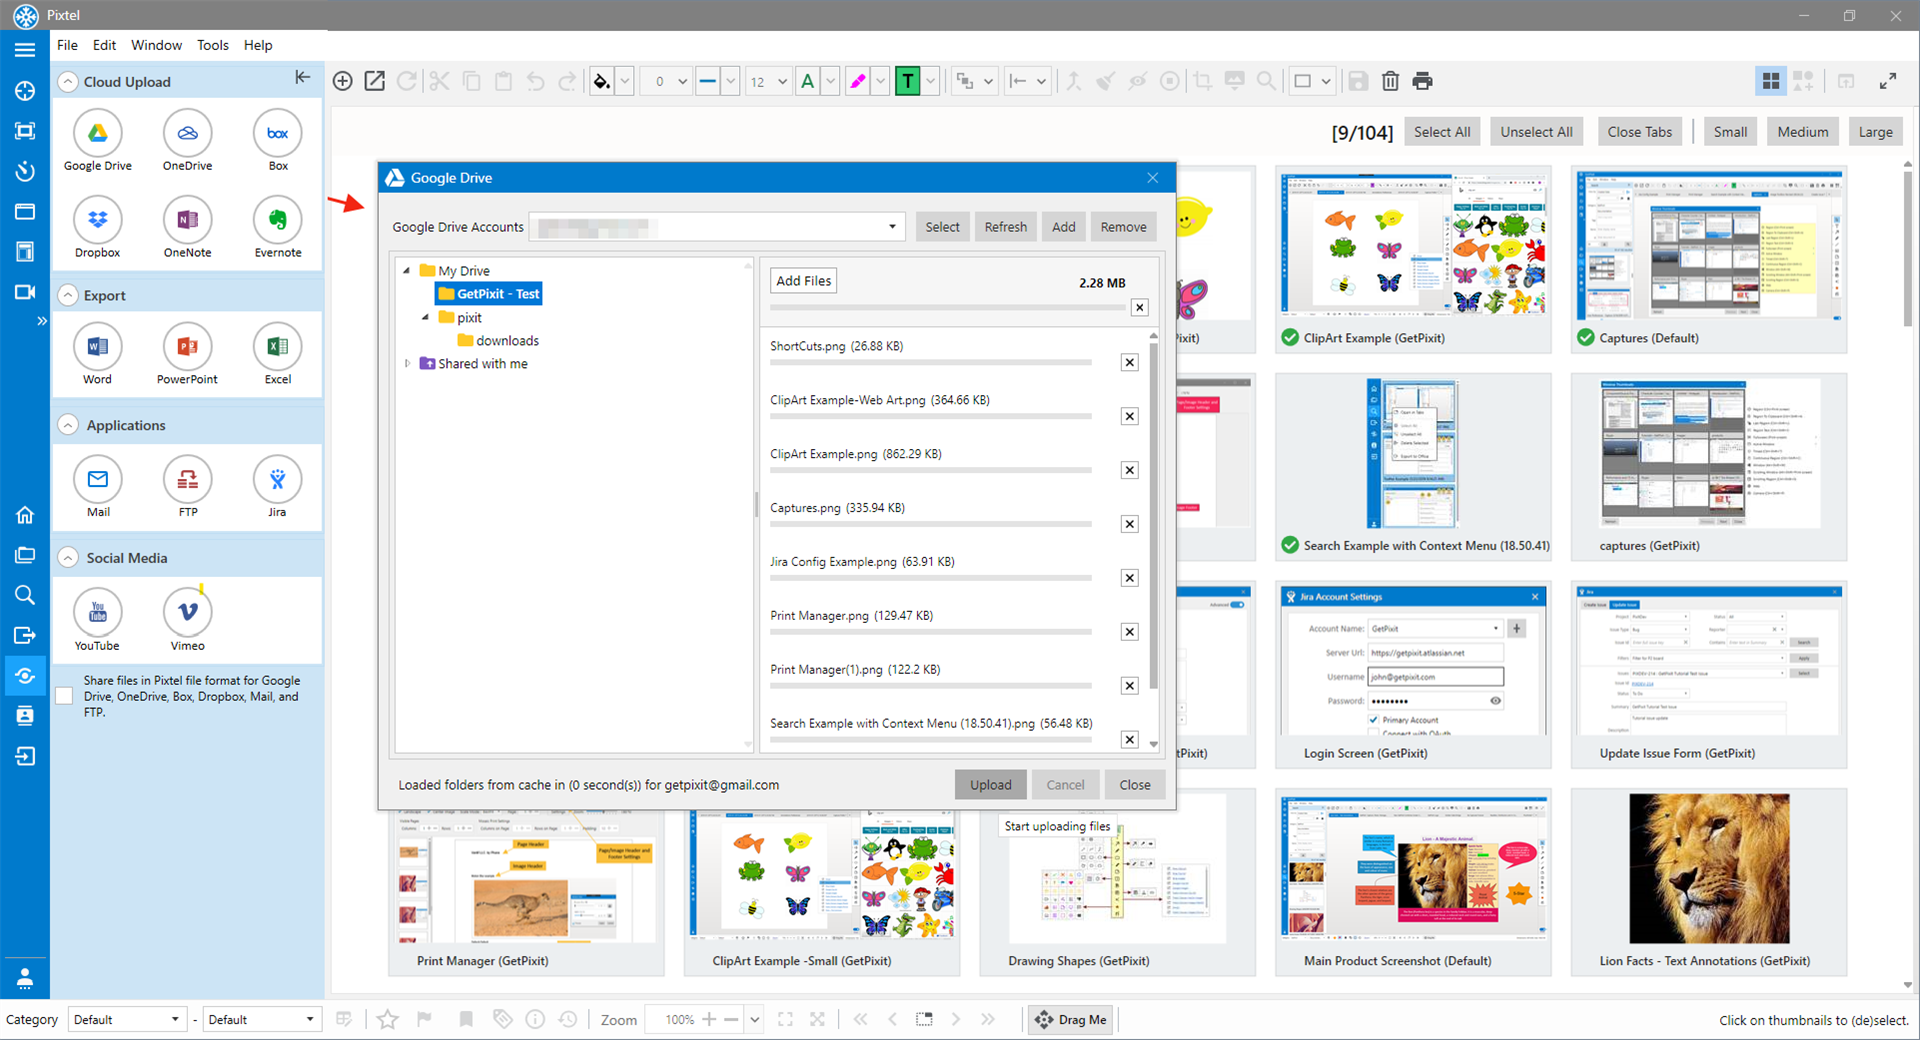1920x1040 pixels.
Task: Remove Captures.png from upload list
Action: coord(1130,524)
